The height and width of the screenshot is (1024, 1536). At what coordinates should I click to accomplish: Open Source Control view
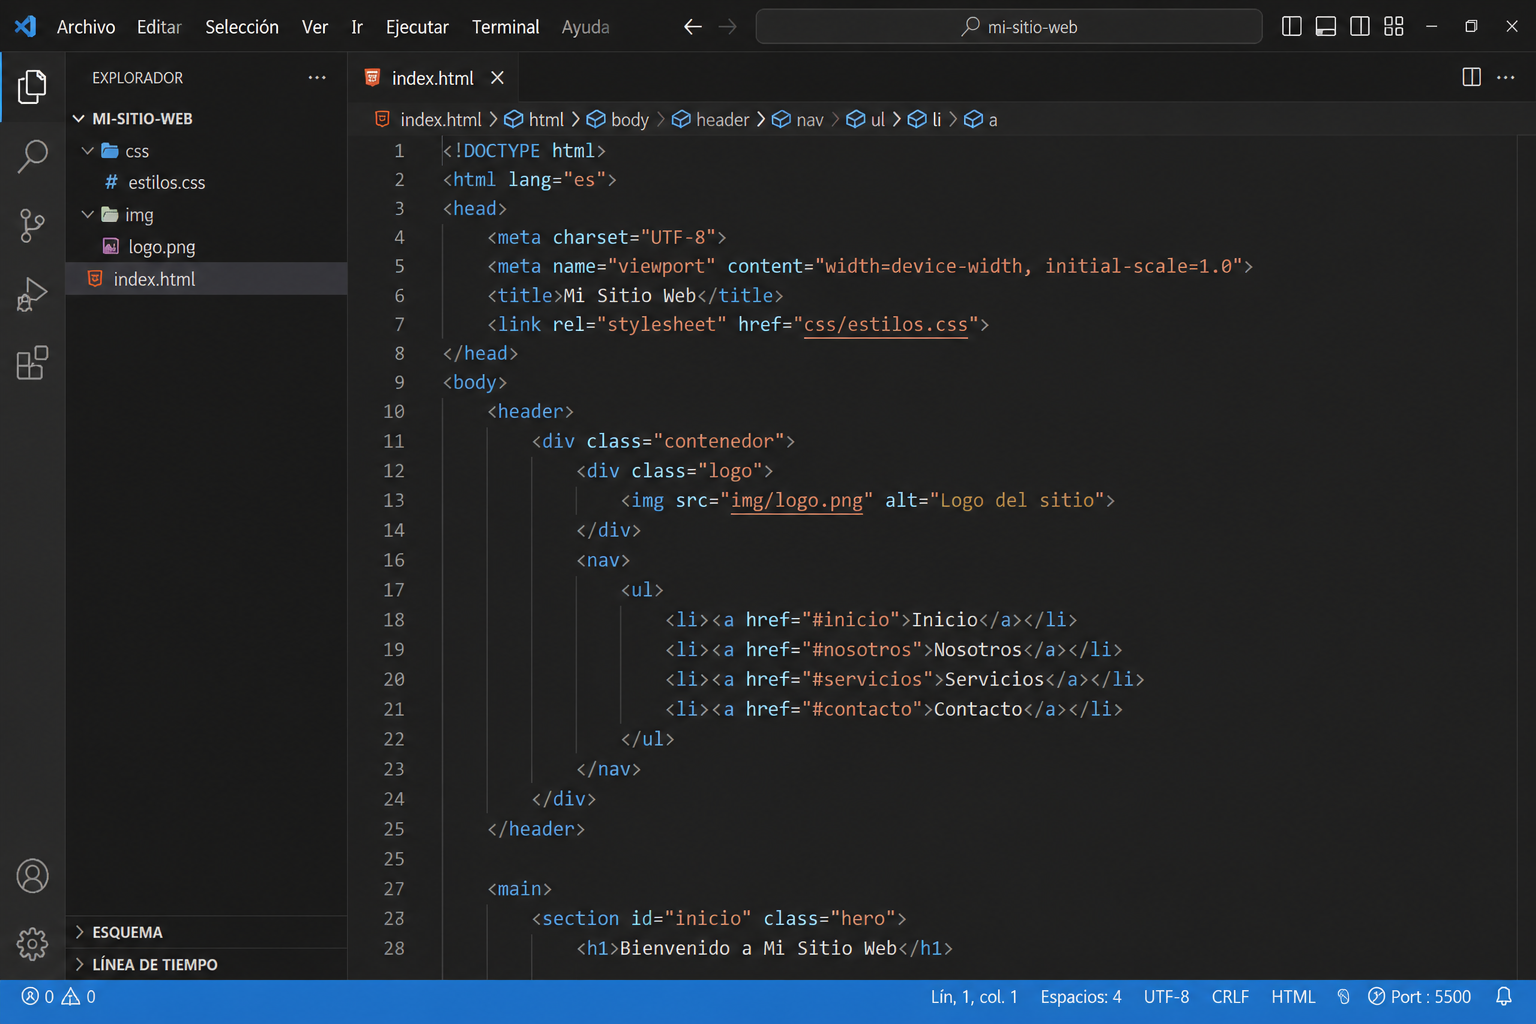(32, 225)
